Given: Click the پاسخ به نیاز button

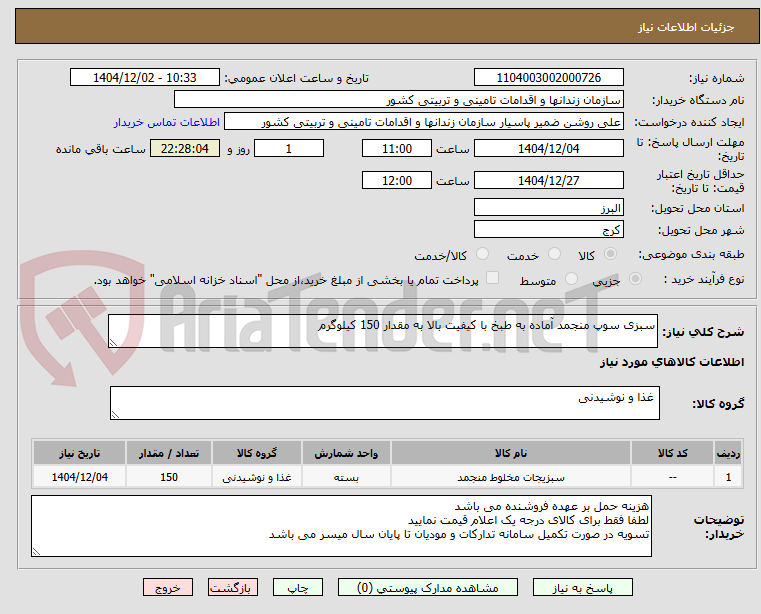Looking at the screenshot, I should [582, 587].
